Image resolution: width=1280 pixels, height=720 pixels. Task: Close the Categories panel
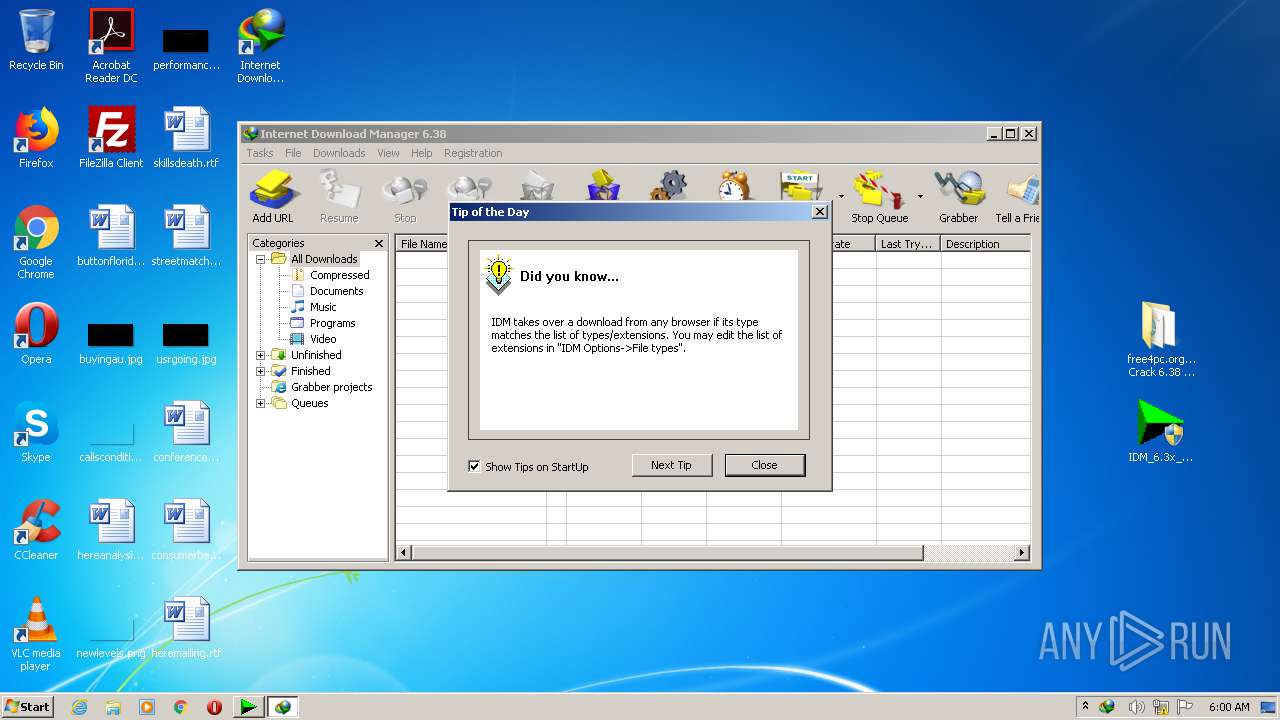coord(379,243)
